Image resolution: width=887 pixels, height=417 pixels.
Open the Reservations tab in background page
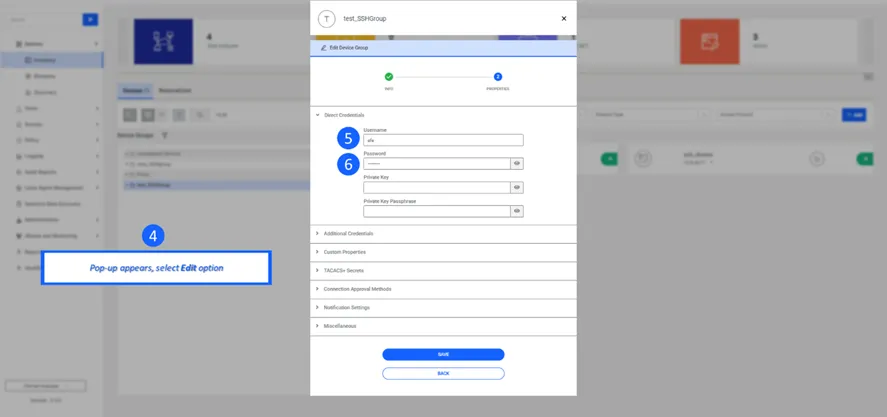click(175, 91)
